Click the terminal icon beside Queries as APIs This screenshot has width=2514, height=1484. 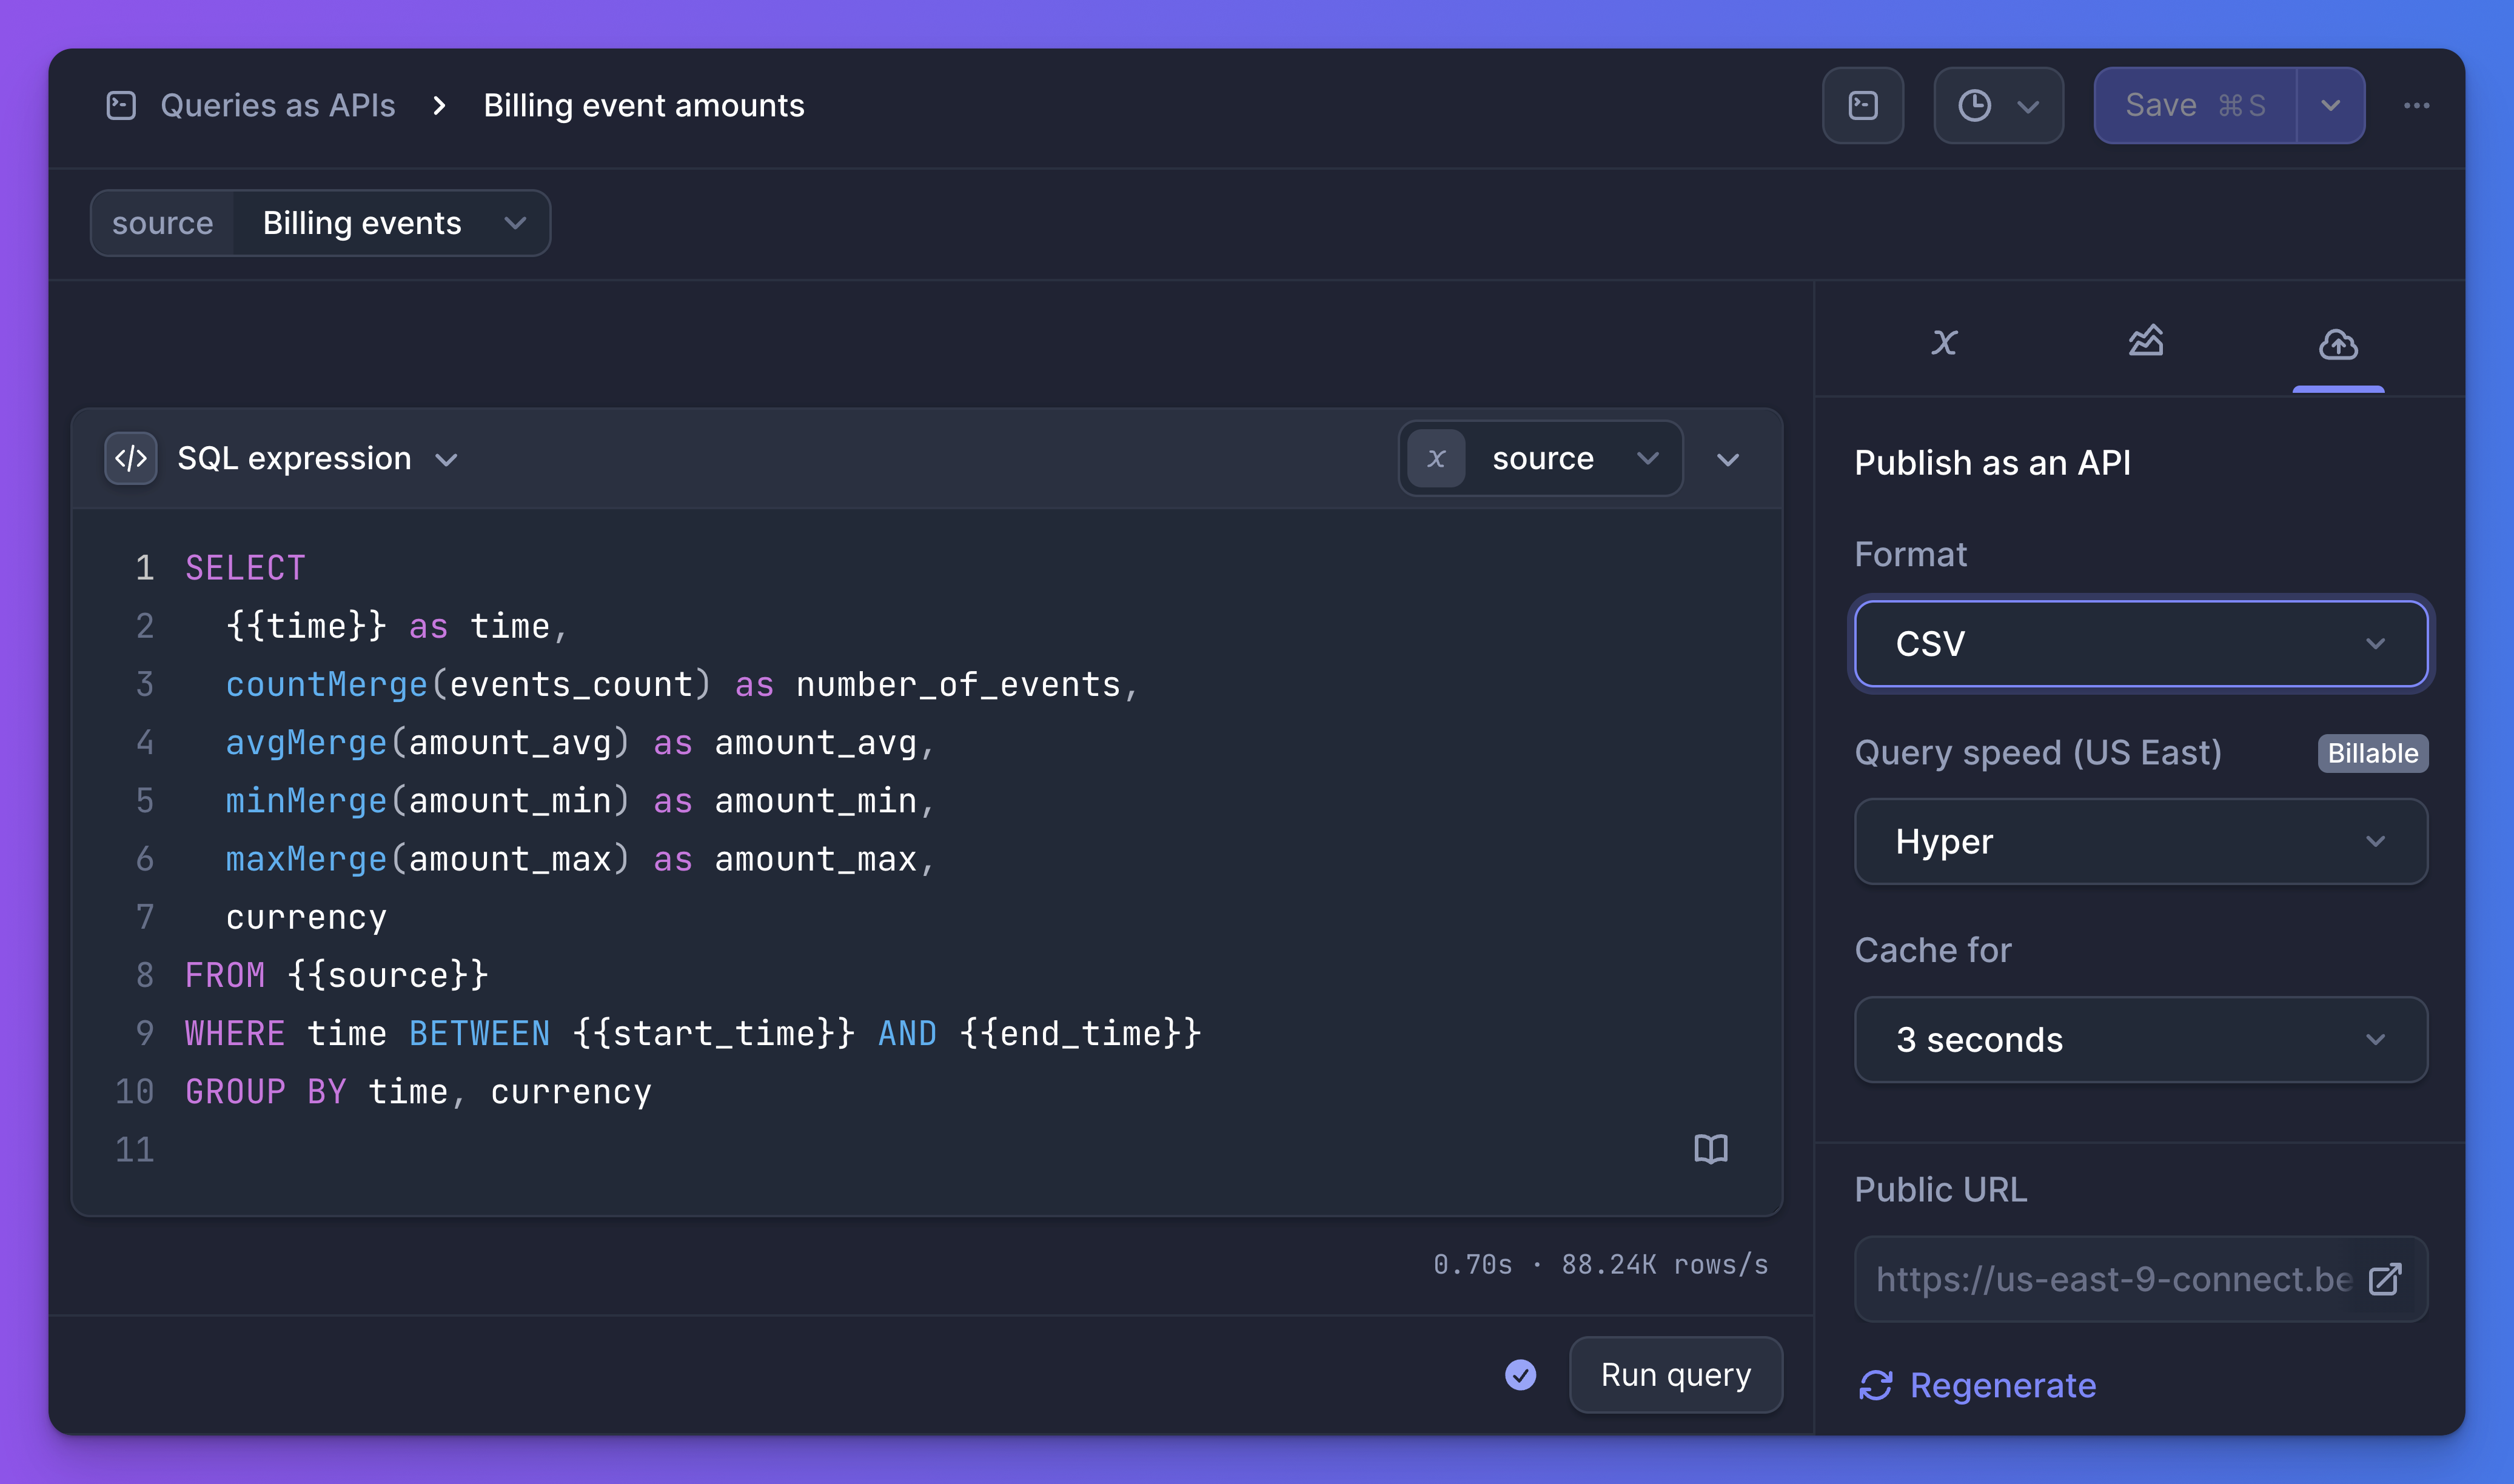(121, 105)
